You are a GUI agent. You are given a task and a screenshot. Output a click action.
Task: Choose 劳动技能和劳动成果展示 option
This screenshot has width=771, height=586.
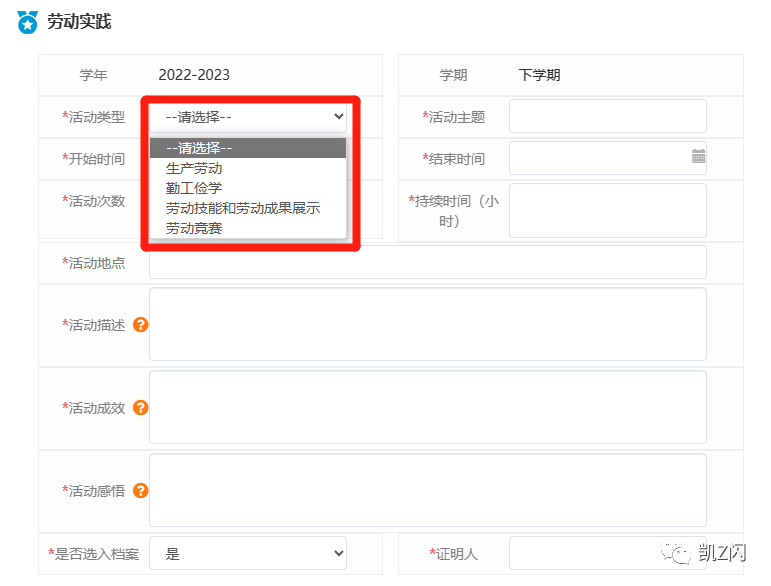click(x=243, y=208)
